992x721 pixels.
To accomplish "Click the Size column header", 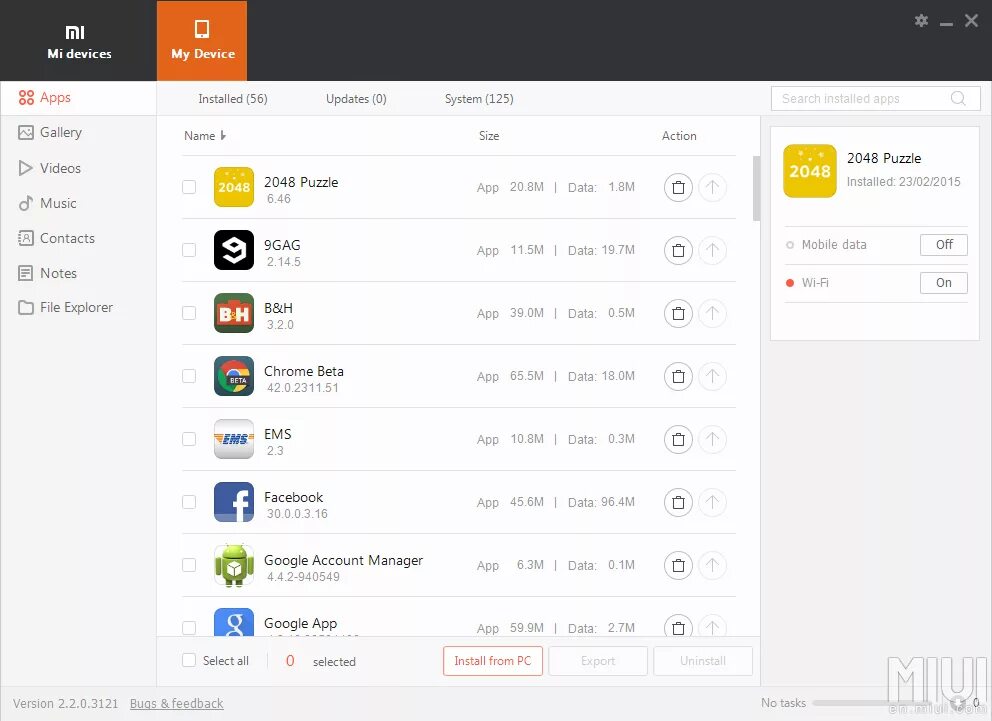I will click(x=489, y=135).
